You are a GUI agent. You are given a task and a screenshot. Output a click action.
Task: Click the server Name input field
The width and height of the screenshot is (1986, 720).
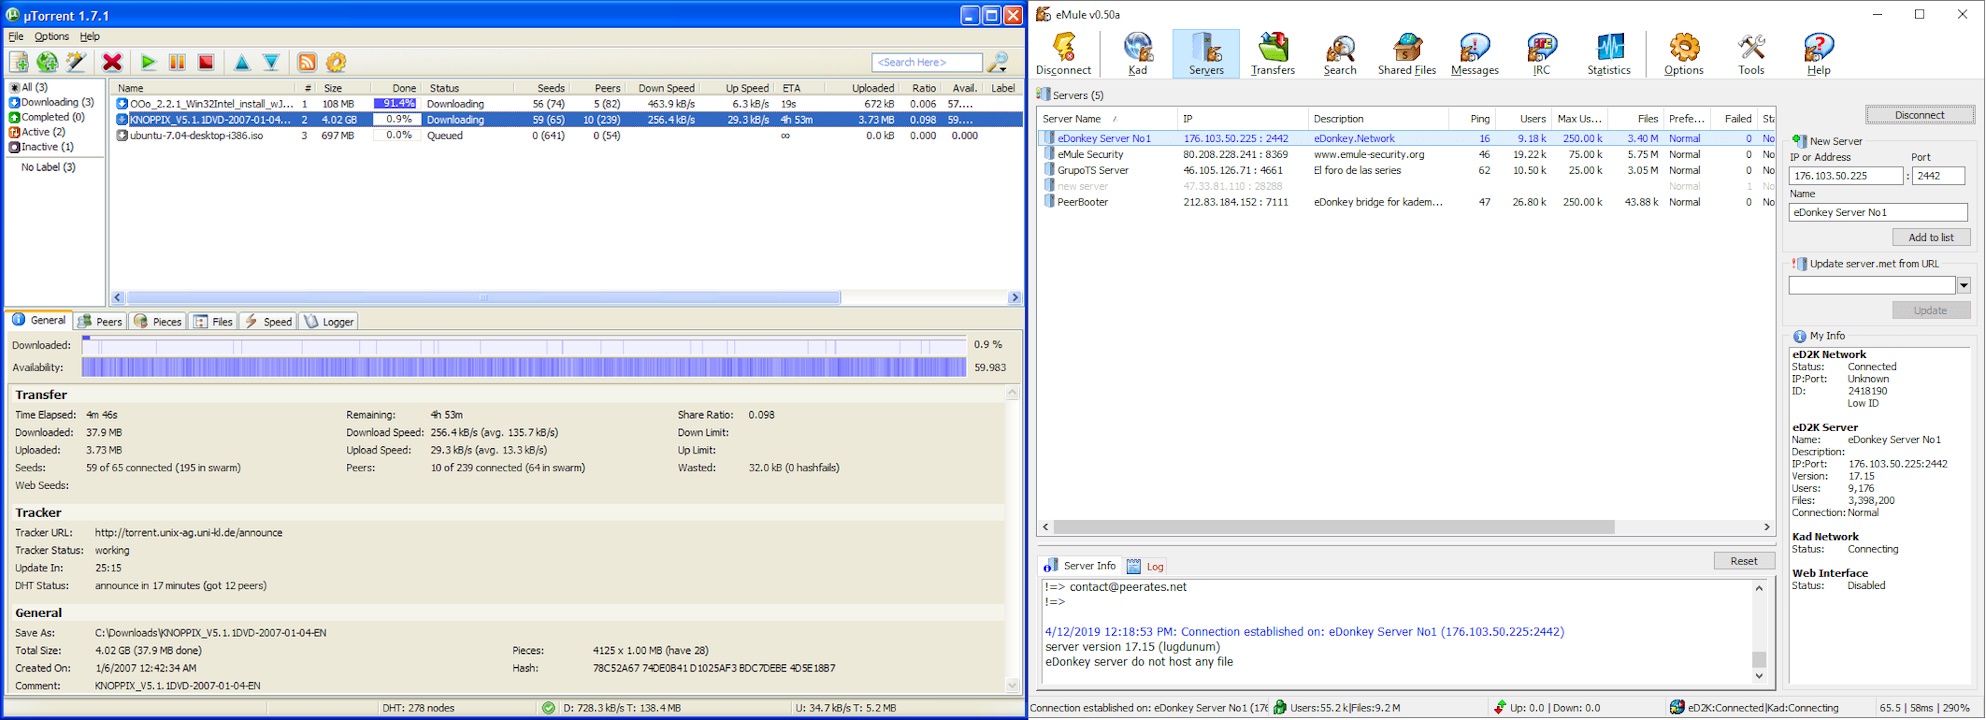(1878, 212)
